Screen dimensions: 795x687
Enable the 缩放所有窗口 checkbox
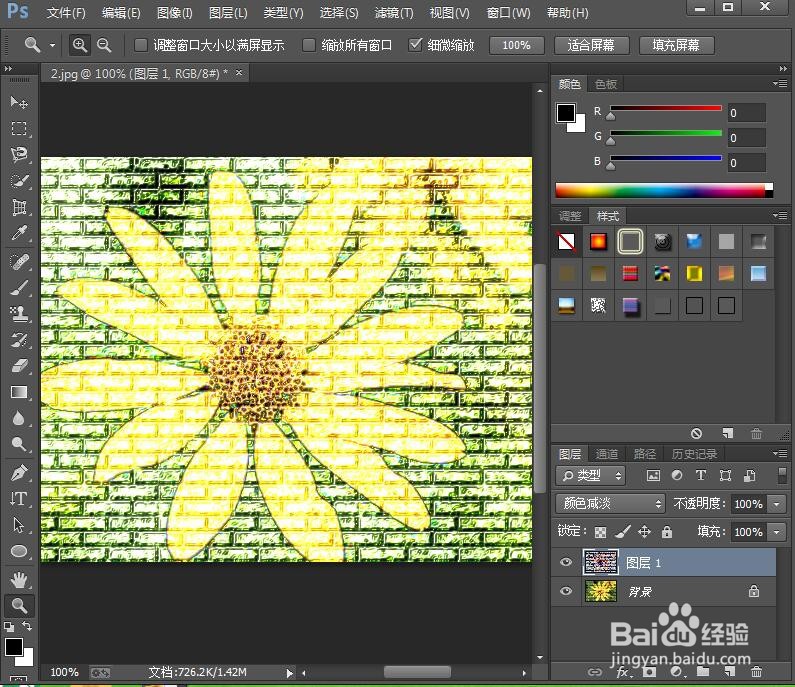coord(308,45)
